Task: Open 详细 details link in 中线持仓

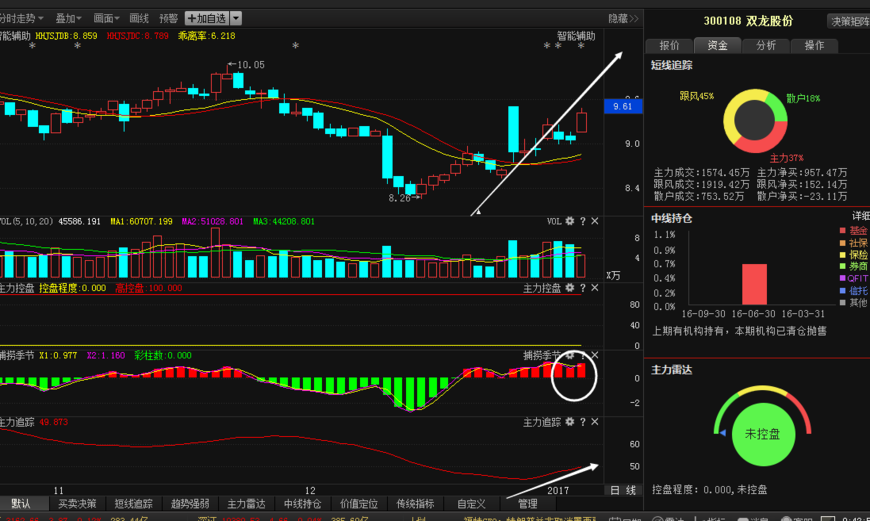Action: click(x=861, y=216)
